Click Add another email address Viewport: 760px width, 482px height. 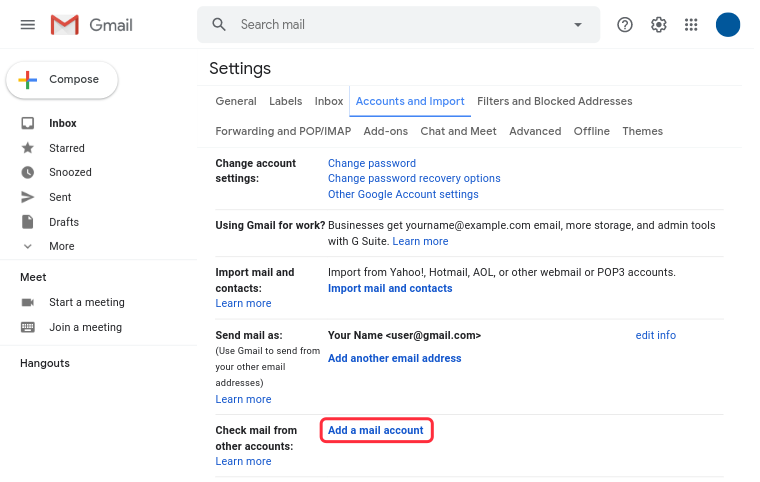[395, 358]
